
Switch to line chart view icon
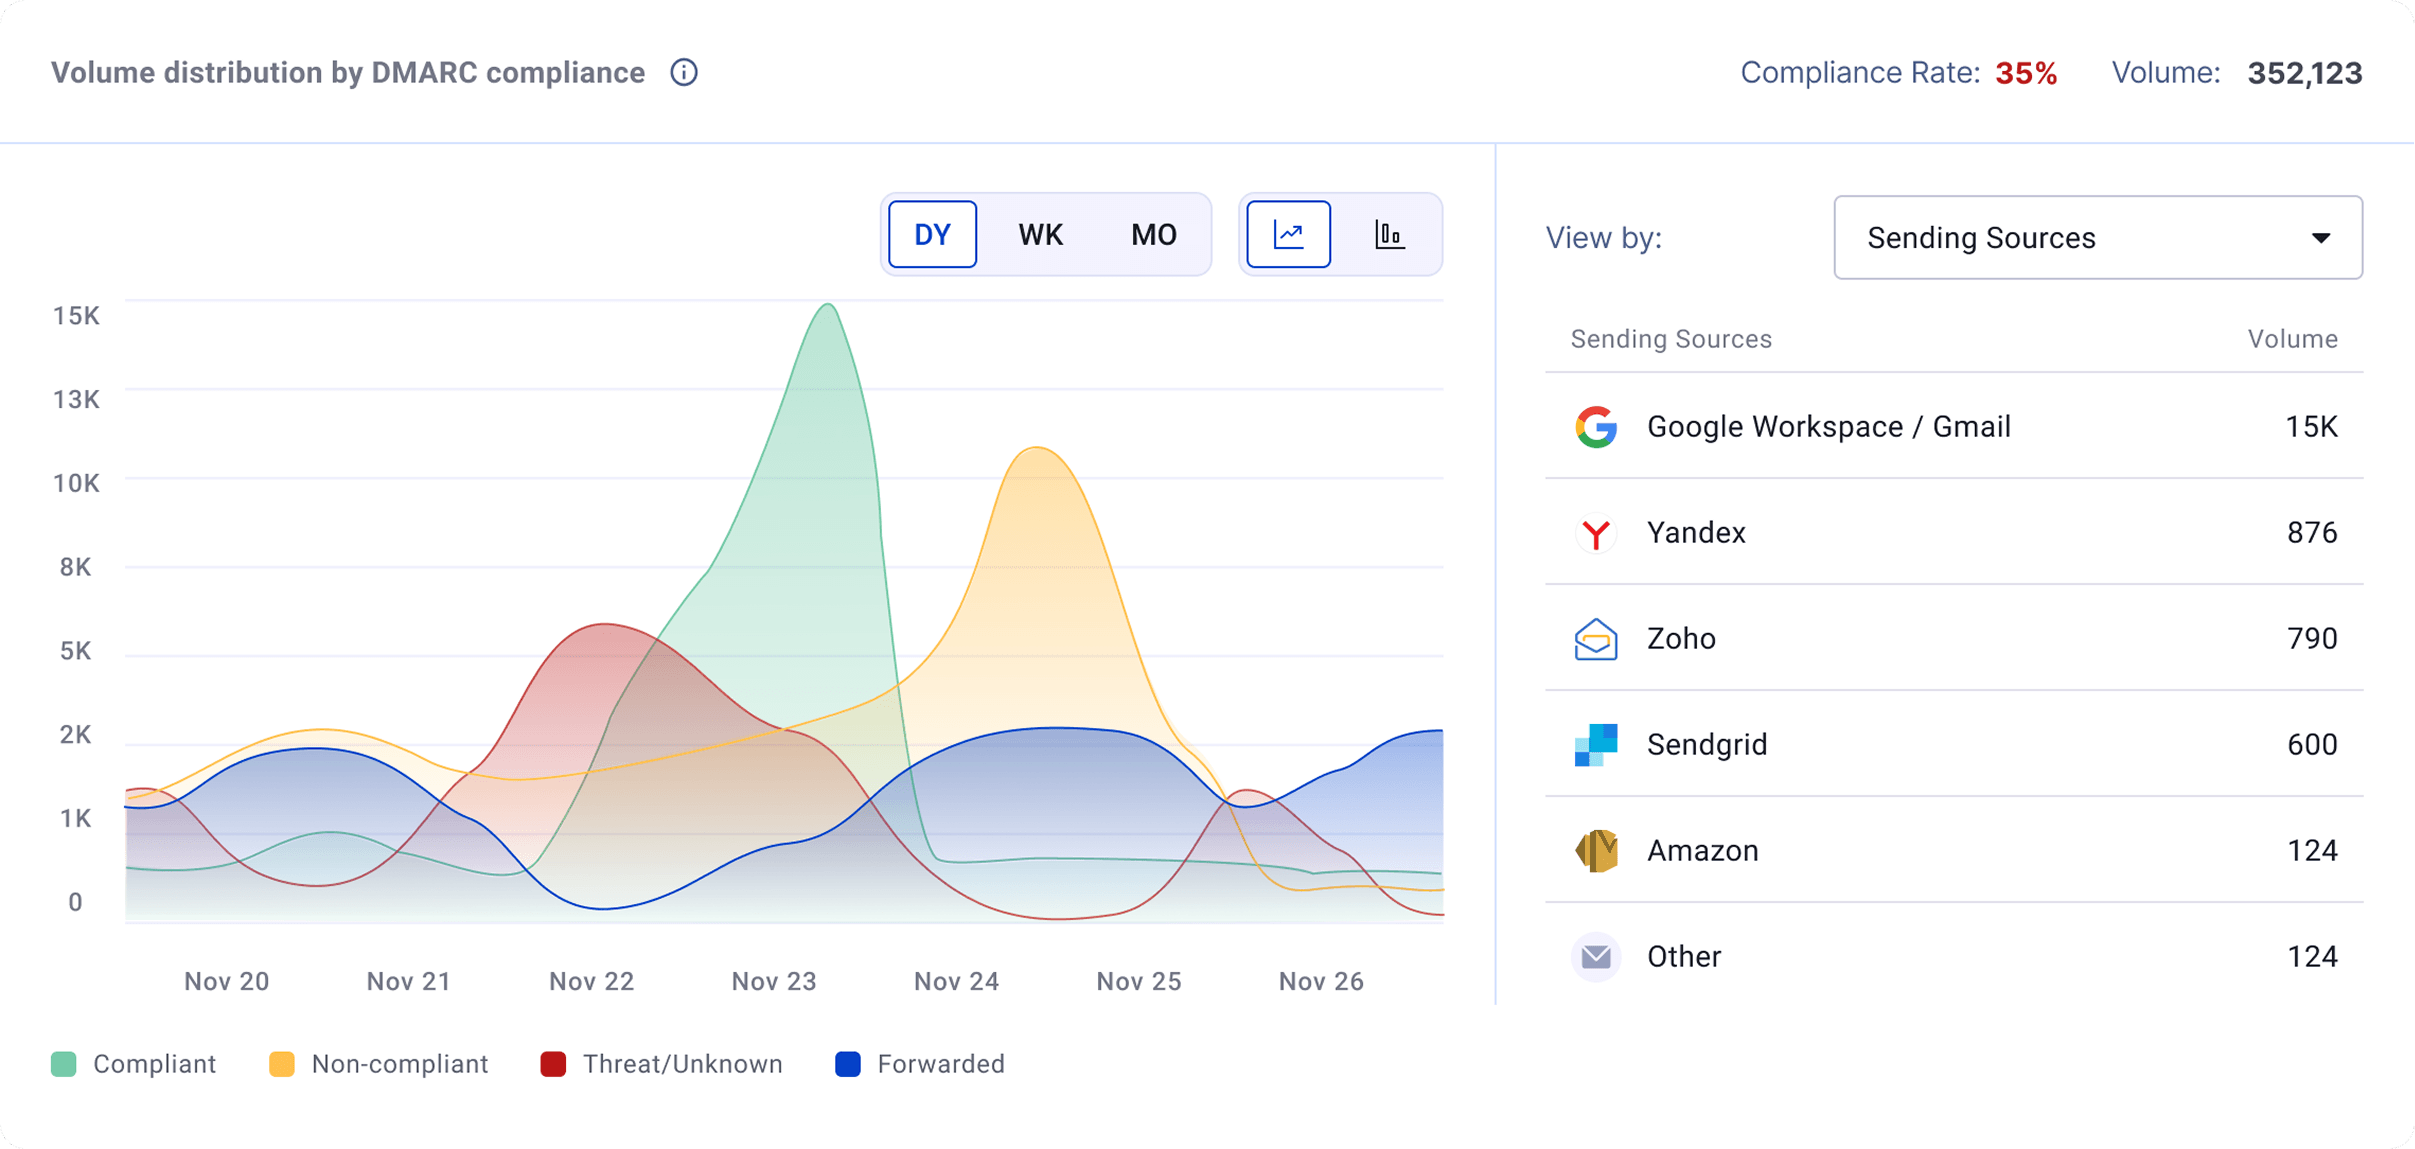[x=1289, y=235]
